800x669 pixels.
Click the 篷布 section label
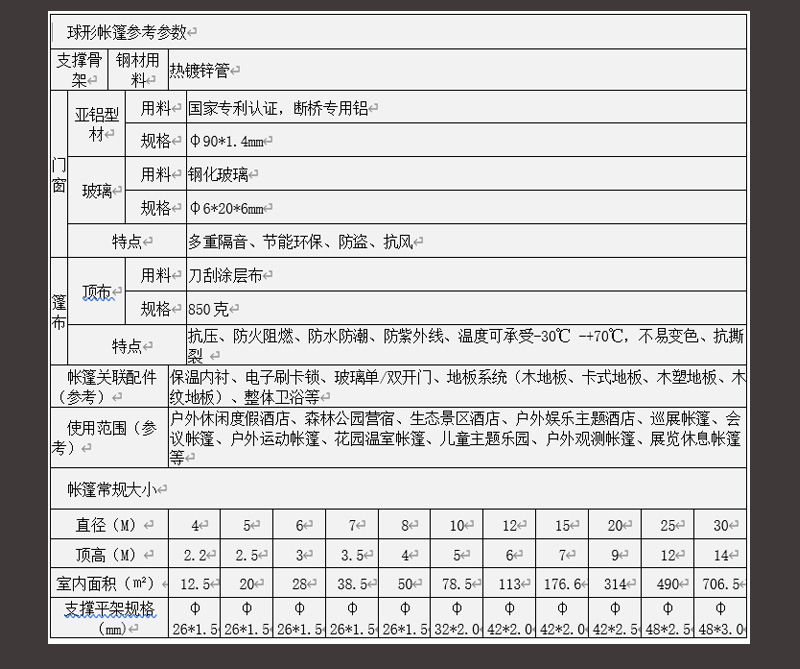[58, 308]
